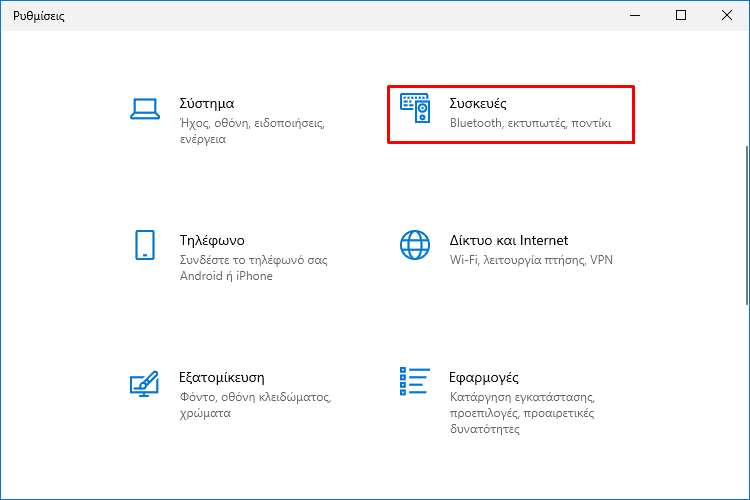This screenshot has width=750, height=500.
Task: Click the Συσκευές category title
Action: click(477, 103)
